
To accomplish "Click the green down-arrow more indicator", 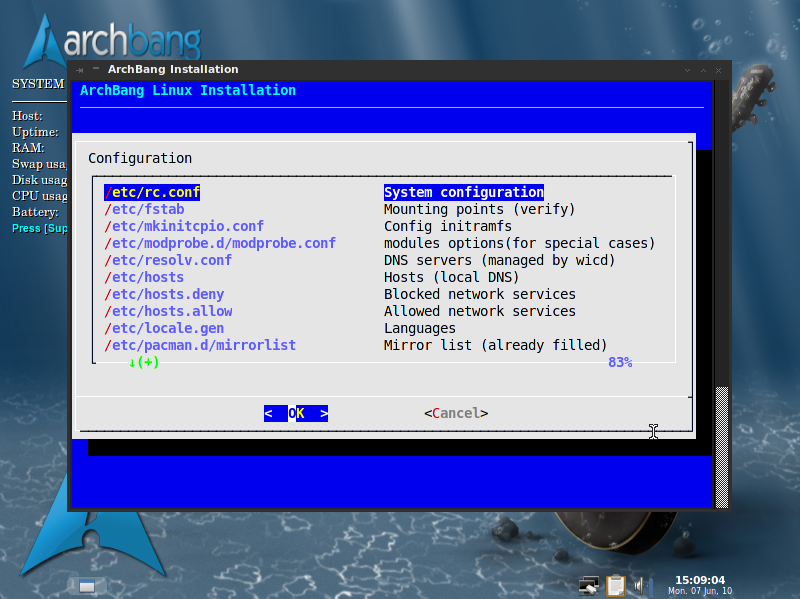I will [143, 362].
